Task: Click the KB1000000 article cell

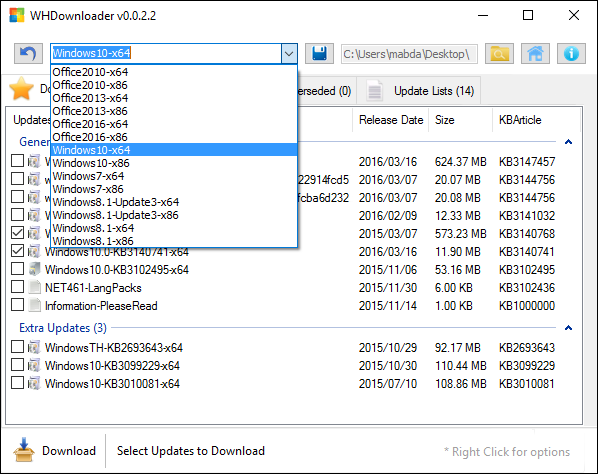Action: tap(527, 305)
